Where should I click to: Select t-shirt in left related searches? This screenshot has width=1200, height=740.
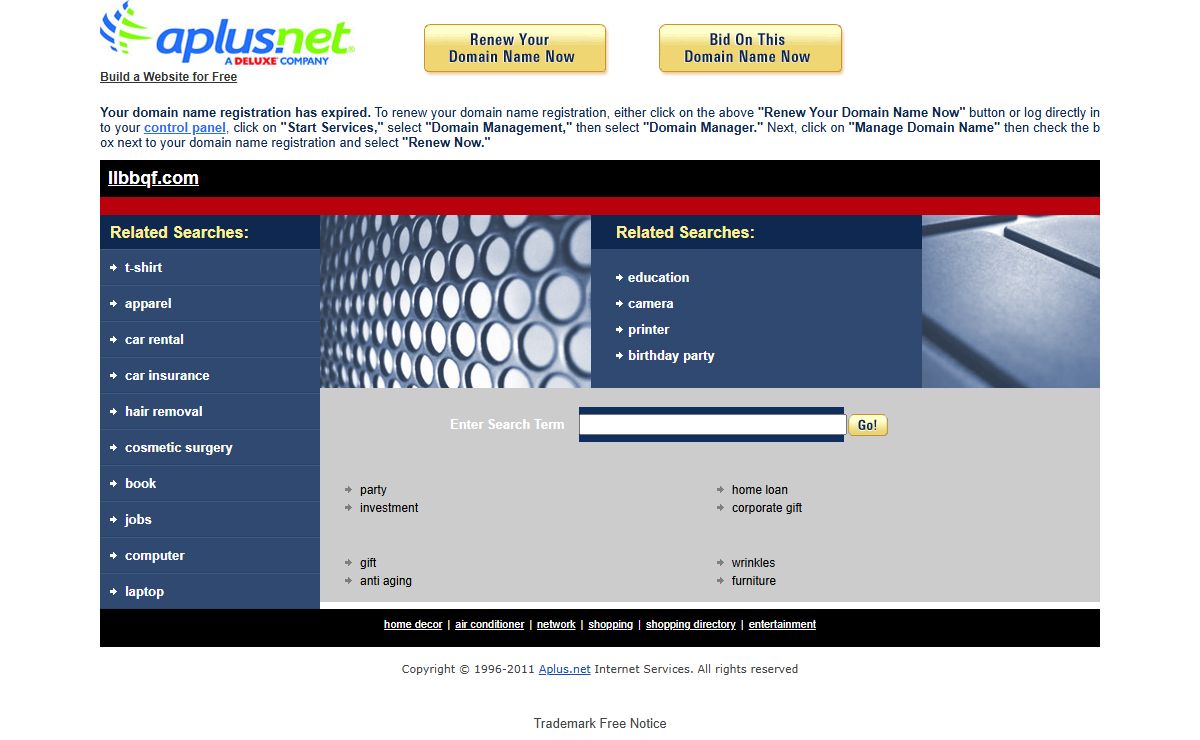143,268
